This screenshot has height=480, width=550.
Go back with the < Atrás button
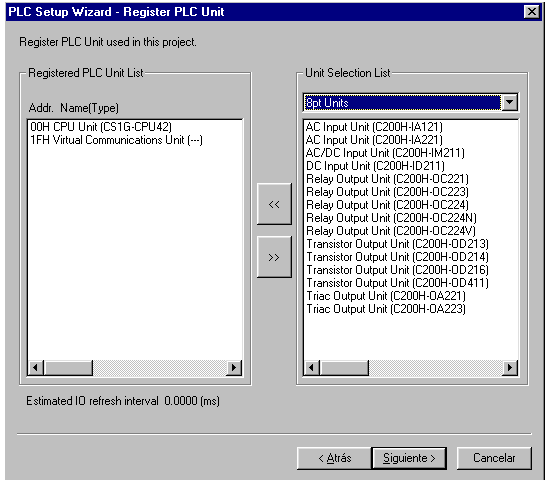pyautogui.click(x=334, y=458)
